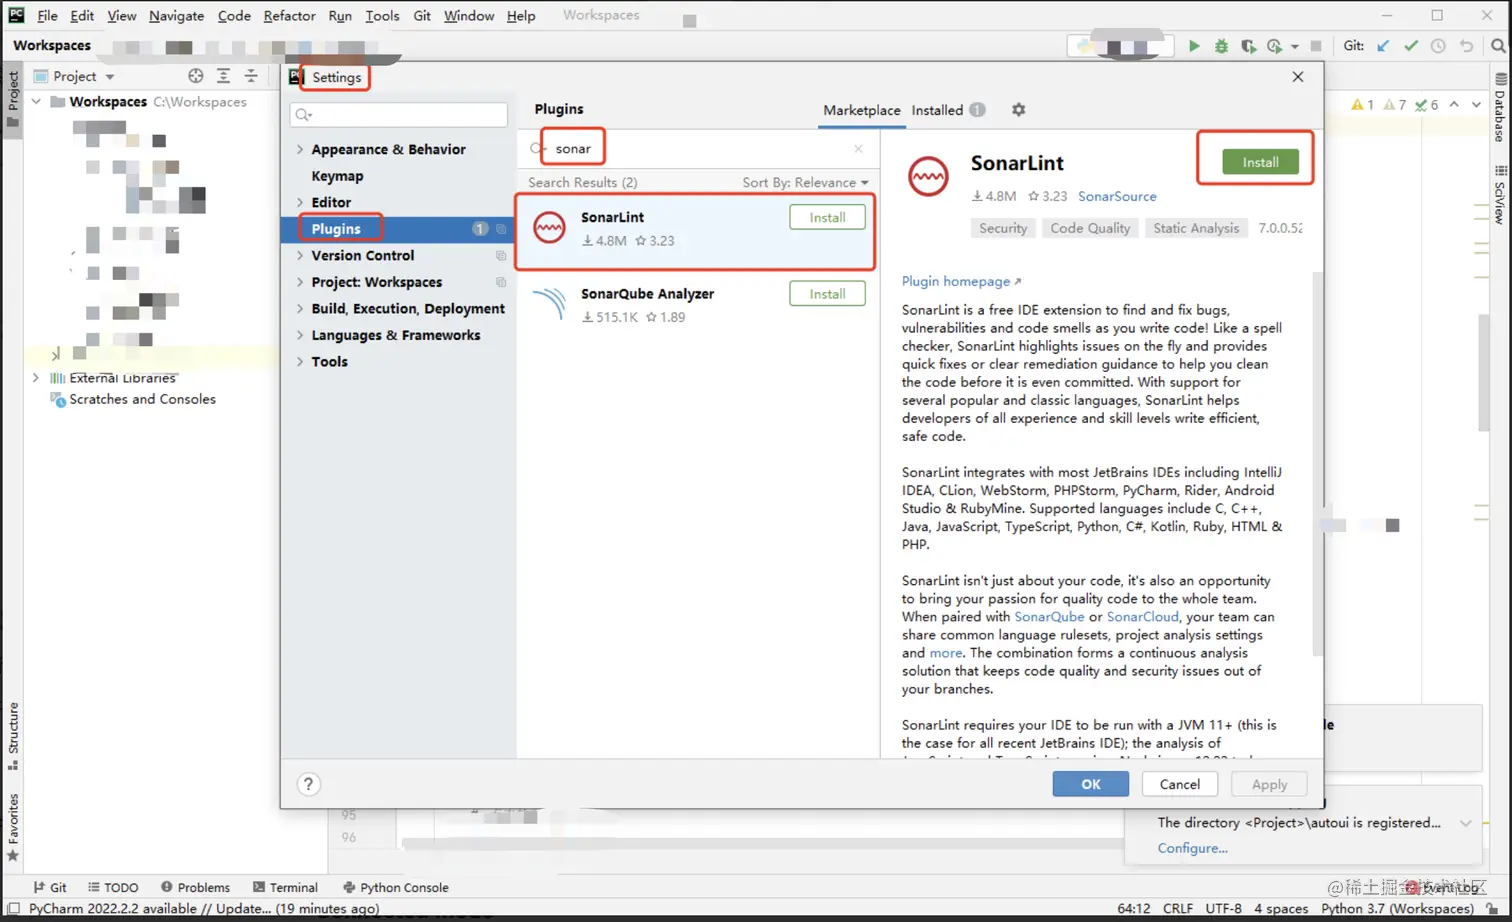Viewport: 1512px width, 922px height.
Task: Click the Stop square icon in toolbar
Action: (x=1316, y=46)
